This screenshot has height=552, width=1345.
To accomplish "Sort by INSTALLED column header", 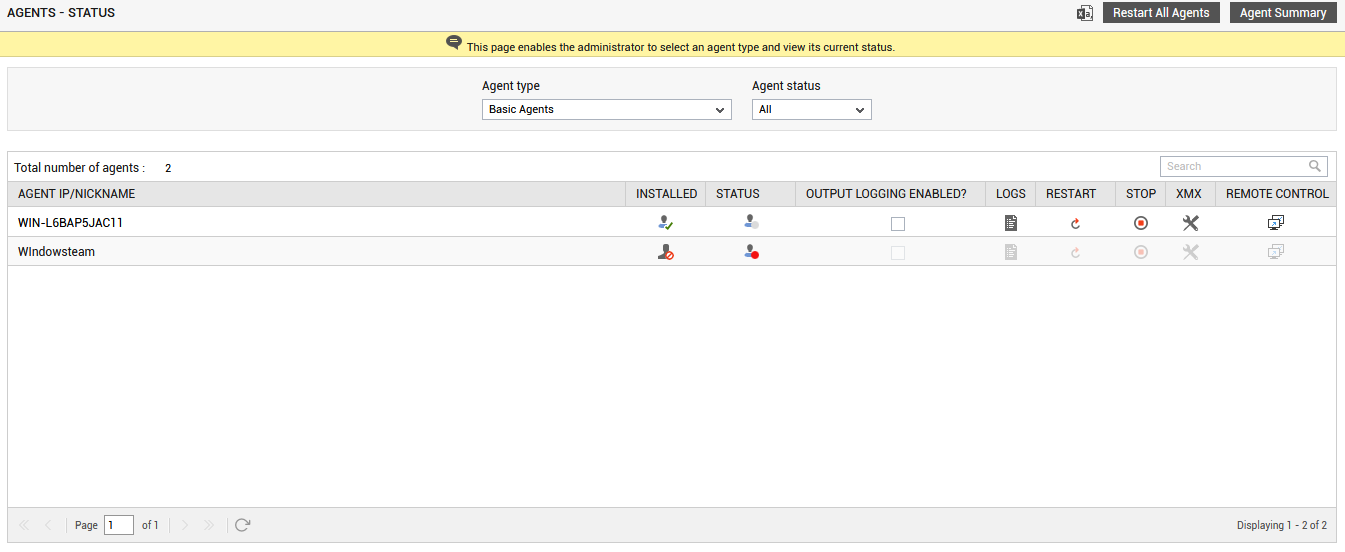I will [666, 194].
